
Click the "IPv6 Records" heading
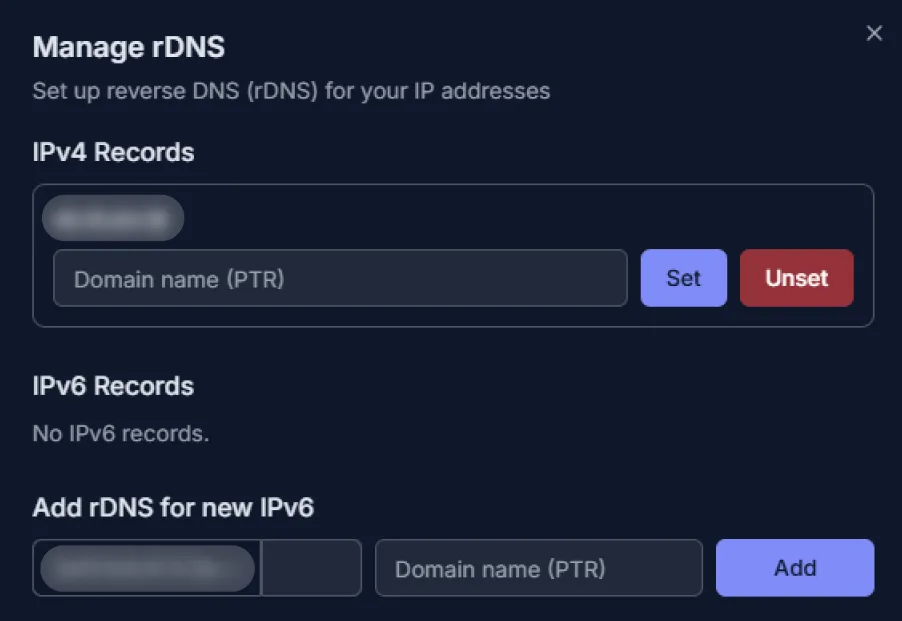tap(113, 386)
